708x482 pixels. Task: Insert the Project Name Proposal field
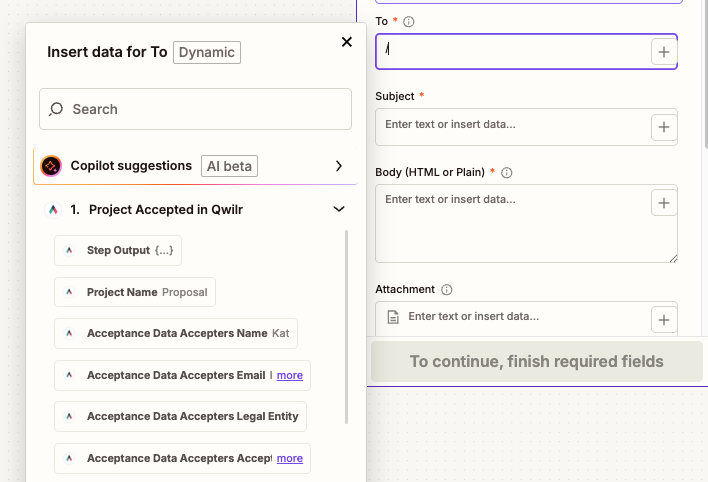click(135, 292)
